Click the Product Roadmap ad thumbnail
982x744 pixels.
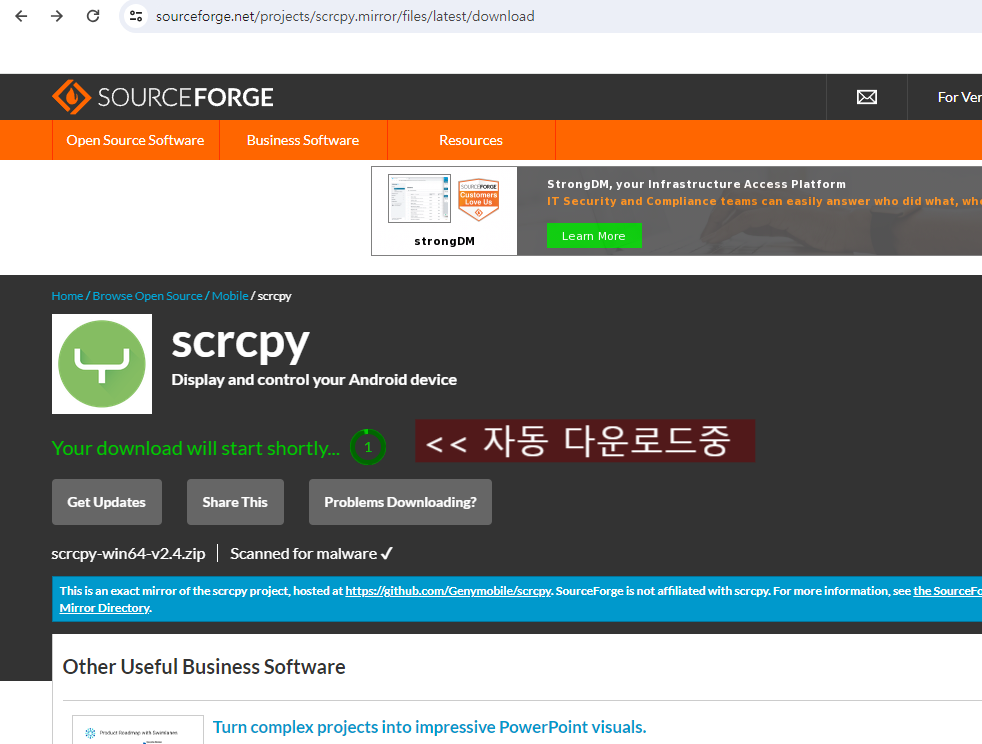[x=138, y=730]
